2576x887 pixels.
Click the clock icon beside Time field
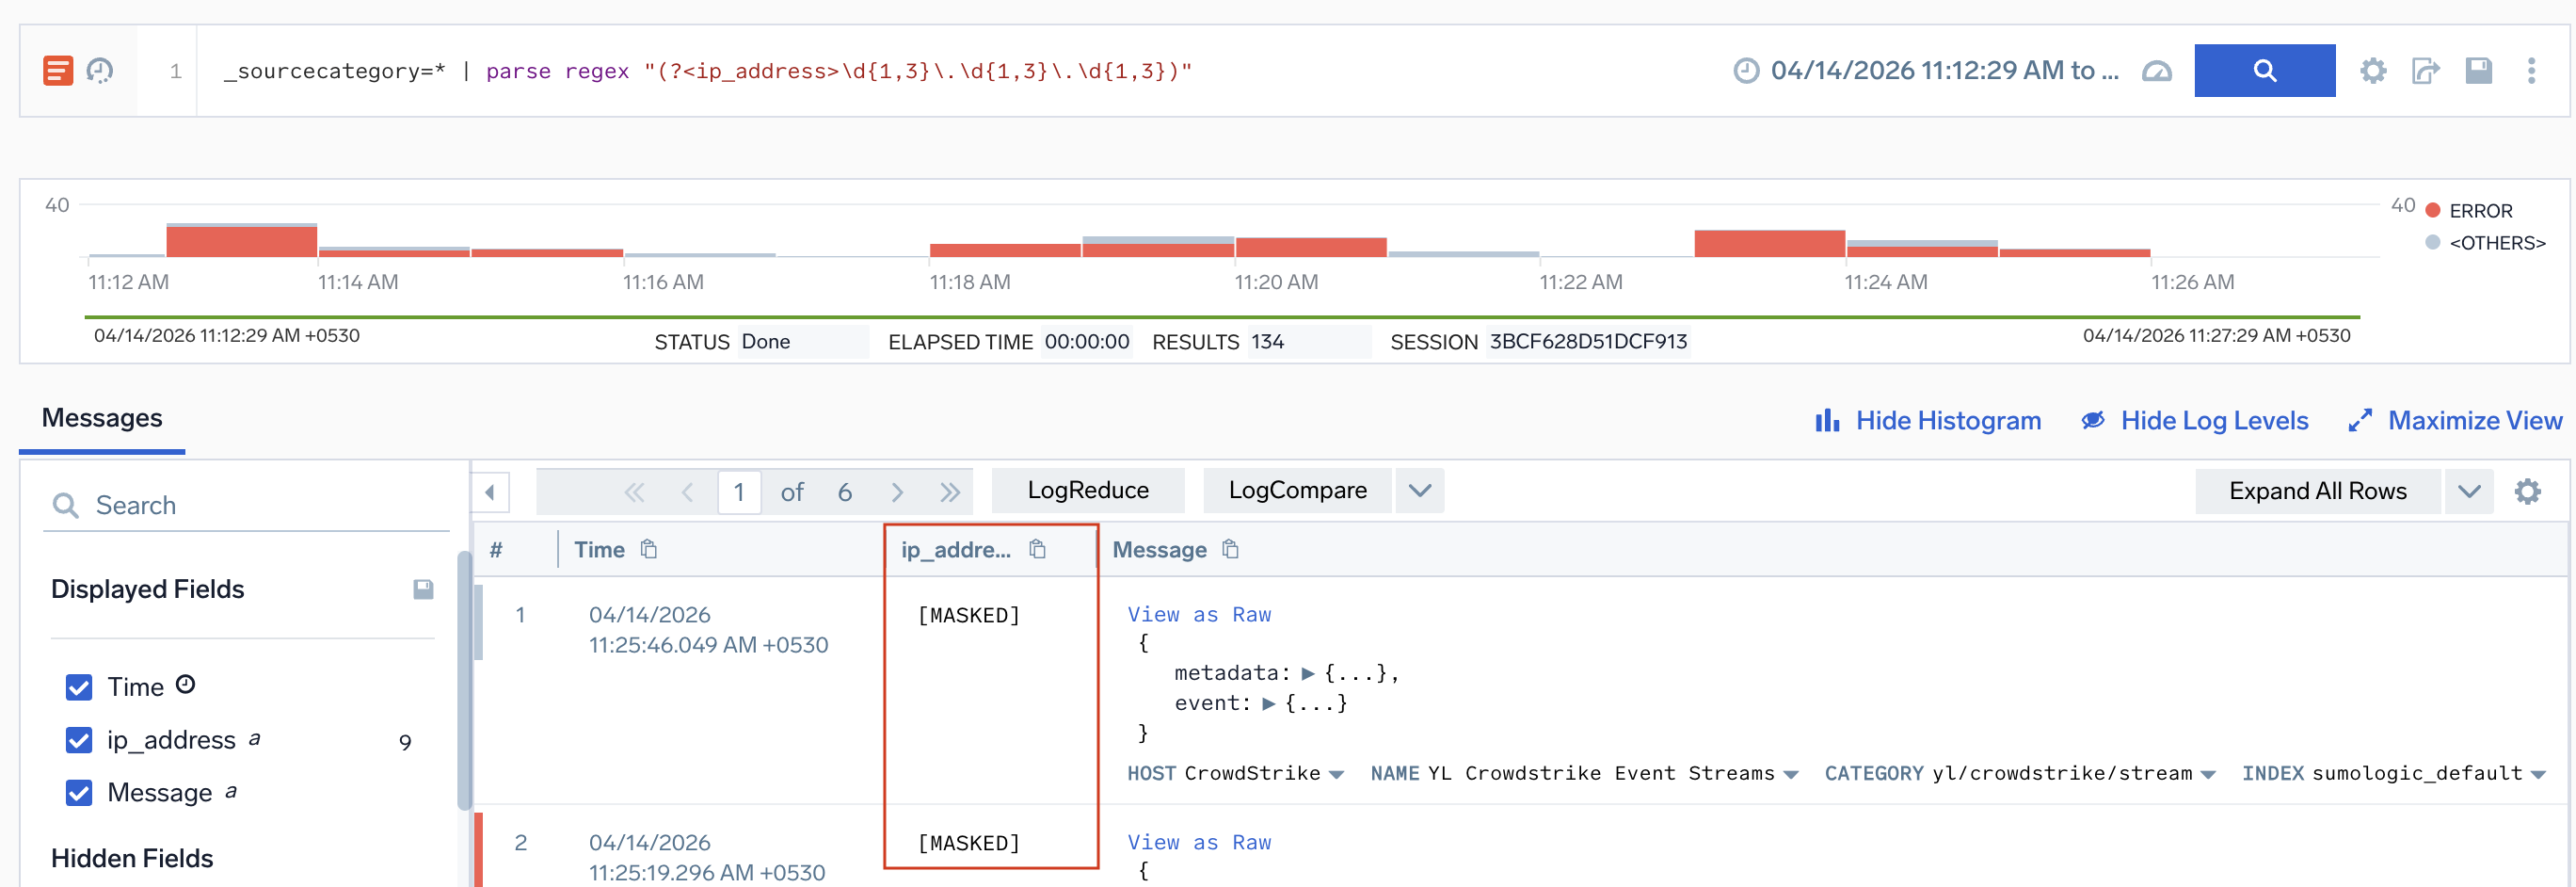[x=185, y=684]
